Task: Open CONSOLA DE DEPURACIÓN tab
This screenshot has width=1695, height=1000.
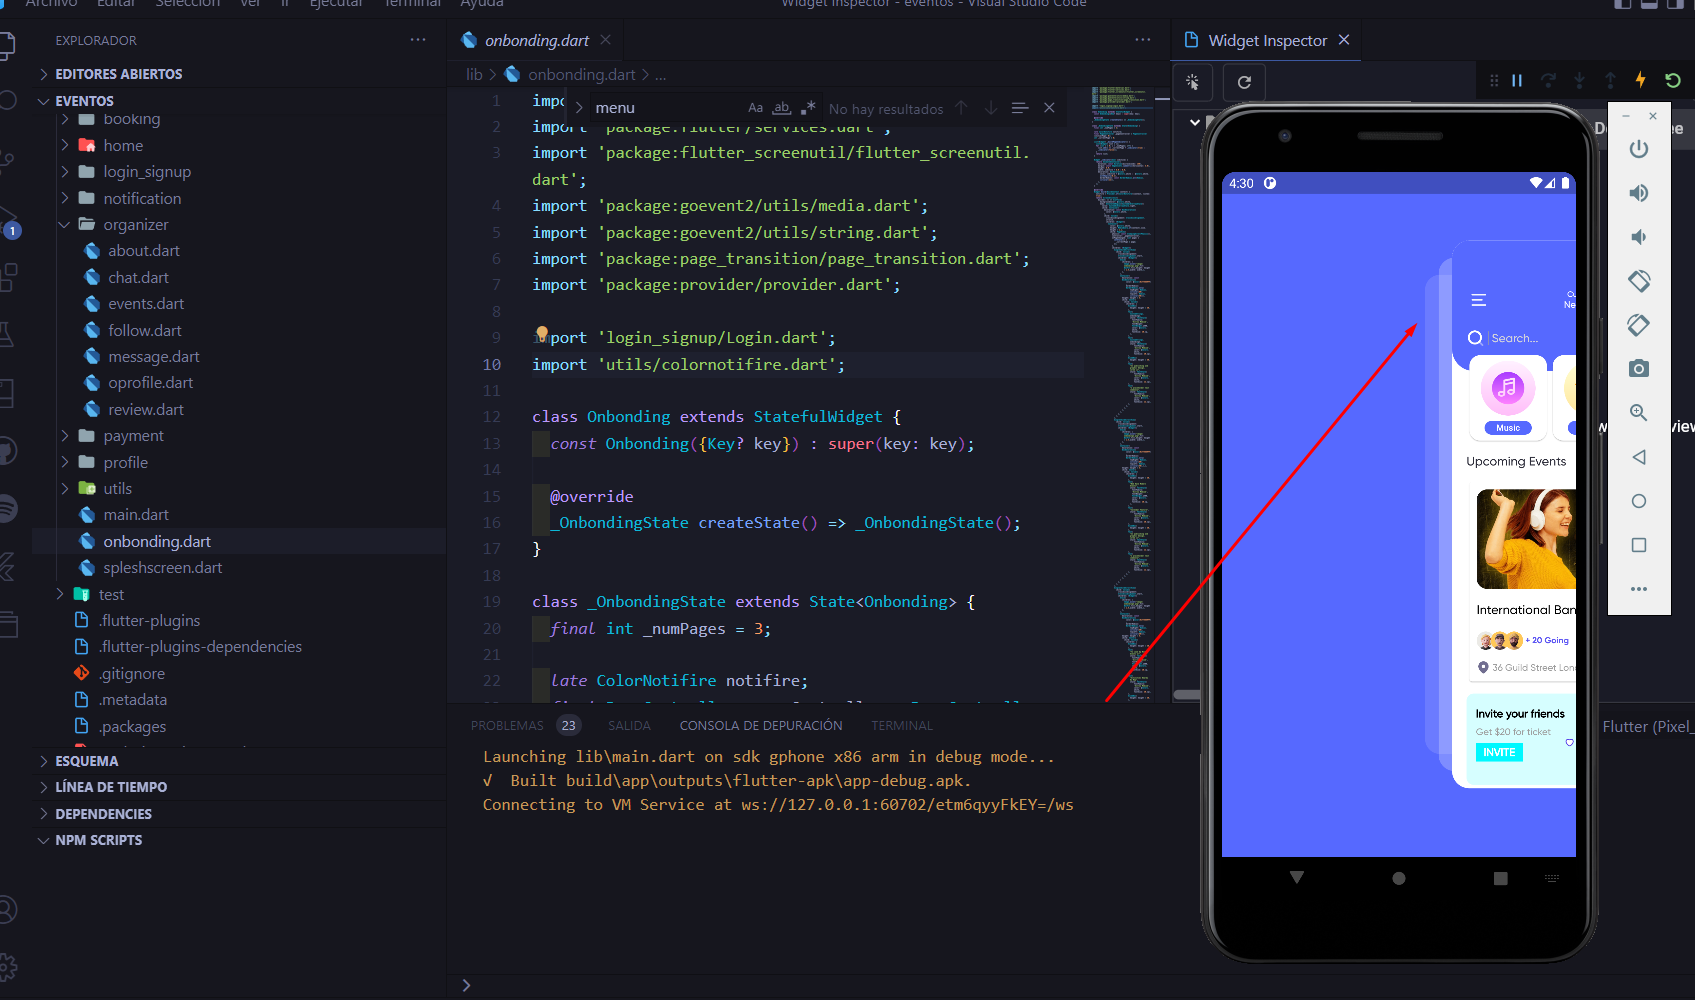Action: point(761,725)
